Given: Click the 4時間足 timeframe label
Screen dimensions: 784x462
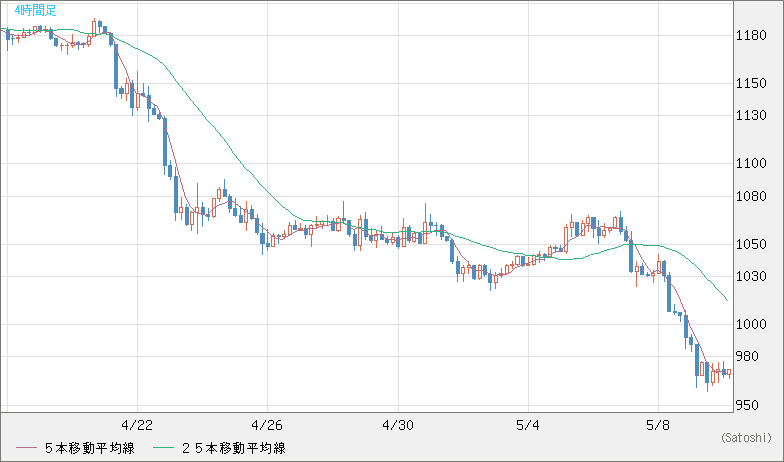Looking at the screenshot, I should [35, 10].
